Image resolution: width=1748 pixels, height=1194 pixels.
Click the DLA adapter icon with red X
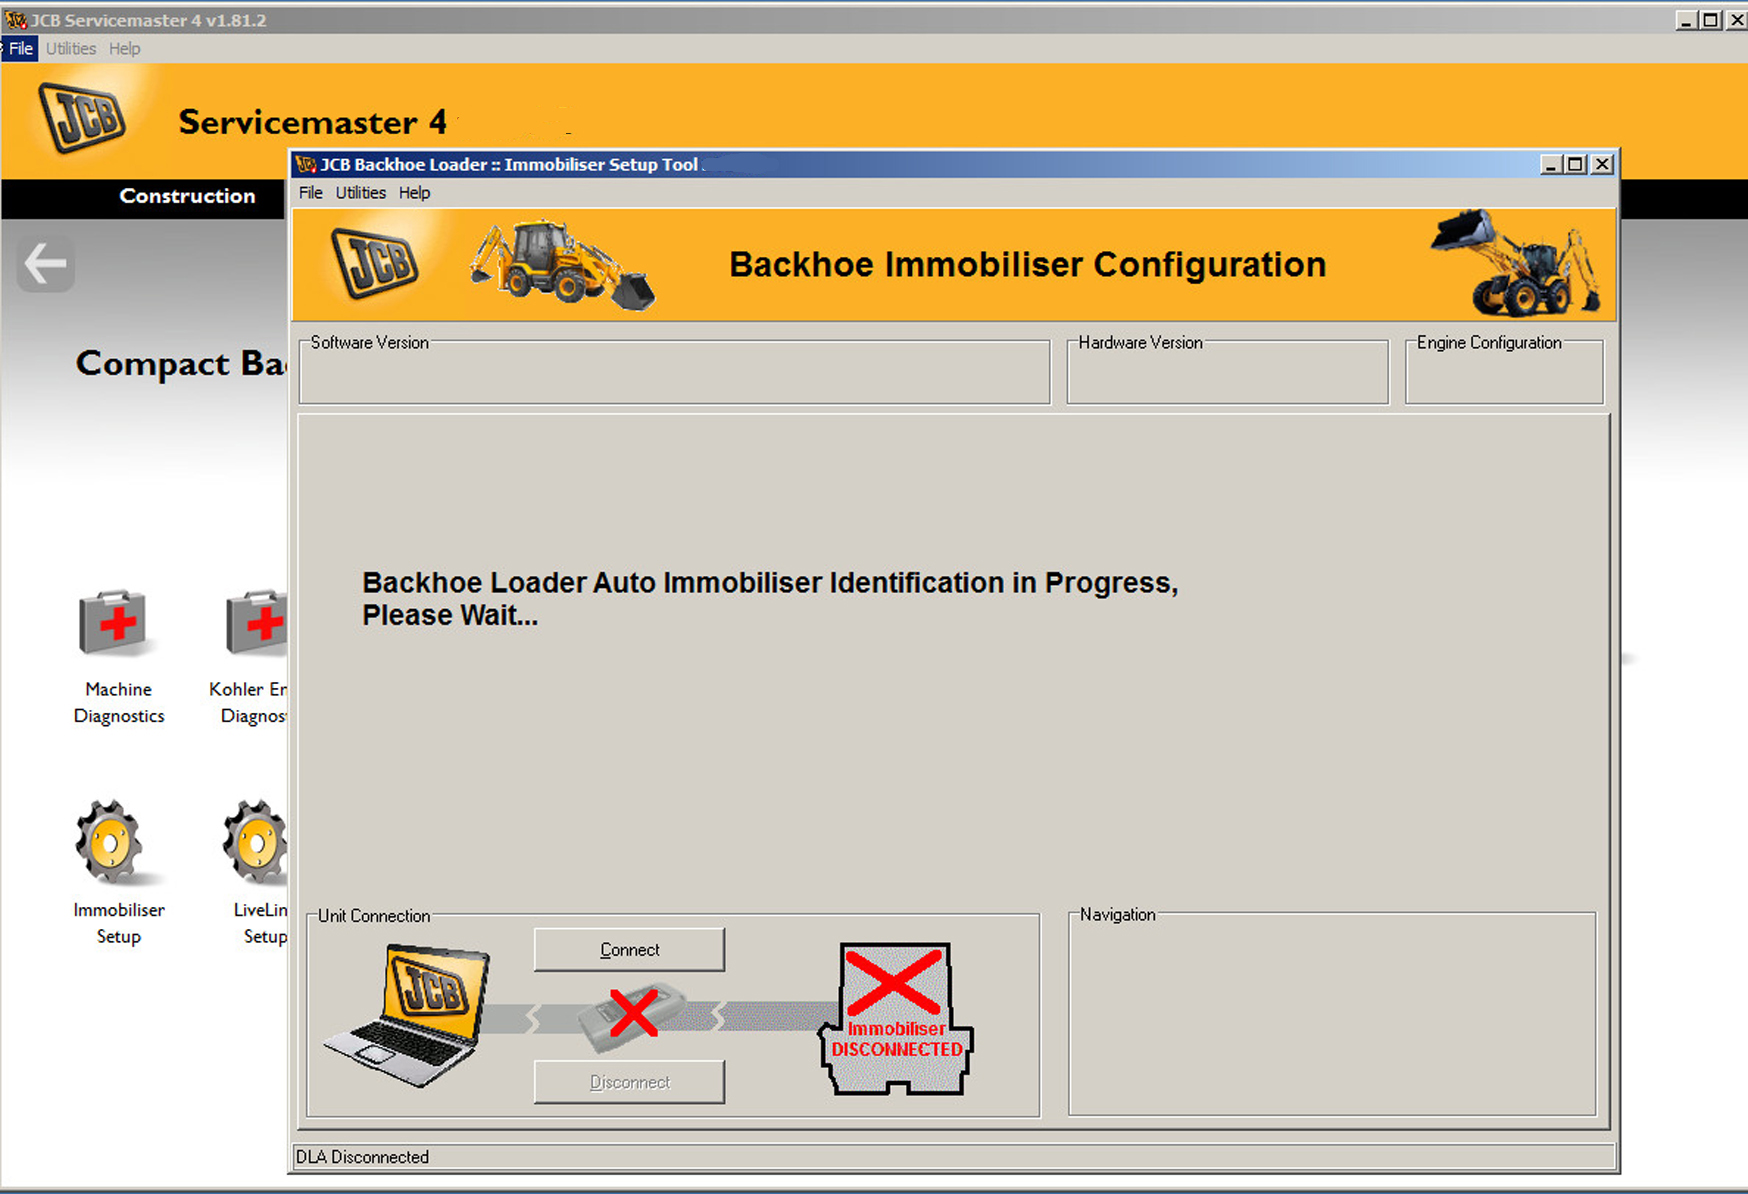point(632,1016)
